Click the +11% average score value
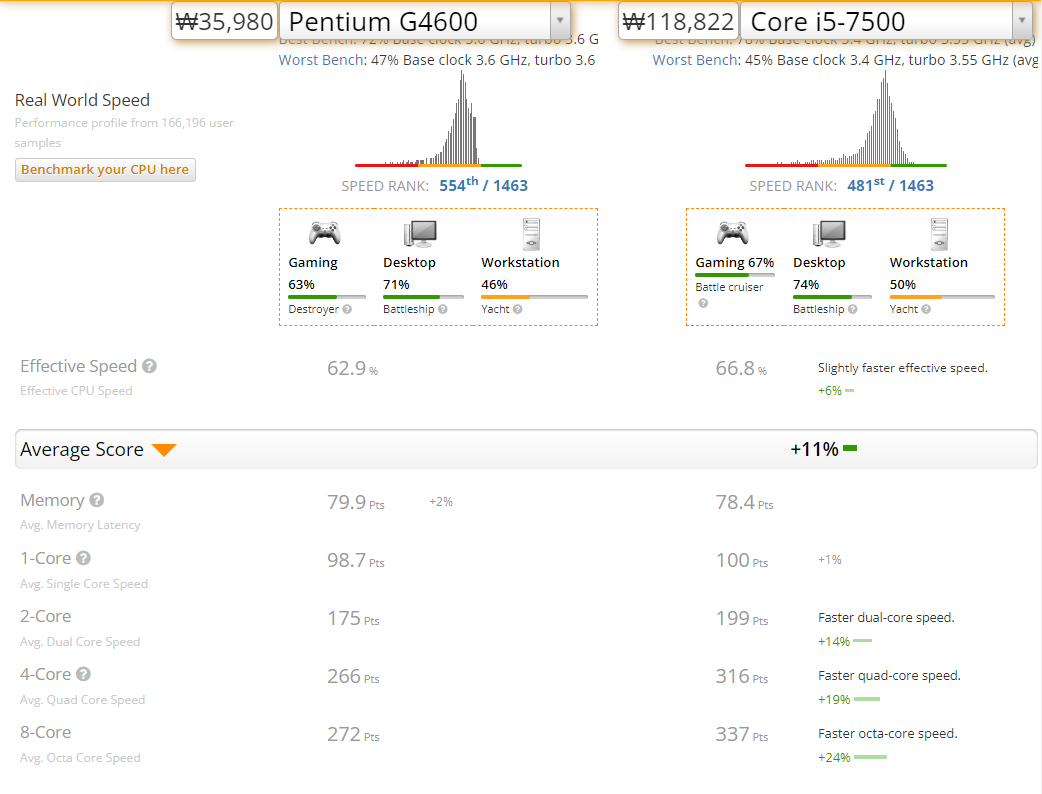 click(815, 449)
